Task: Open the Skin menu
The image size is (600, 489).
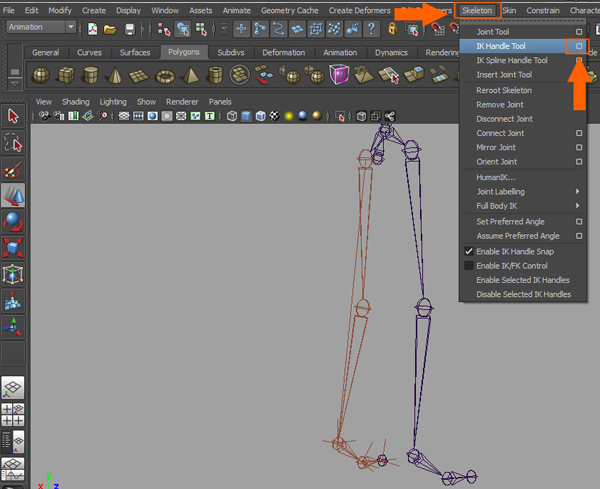Action: (509, 10)
